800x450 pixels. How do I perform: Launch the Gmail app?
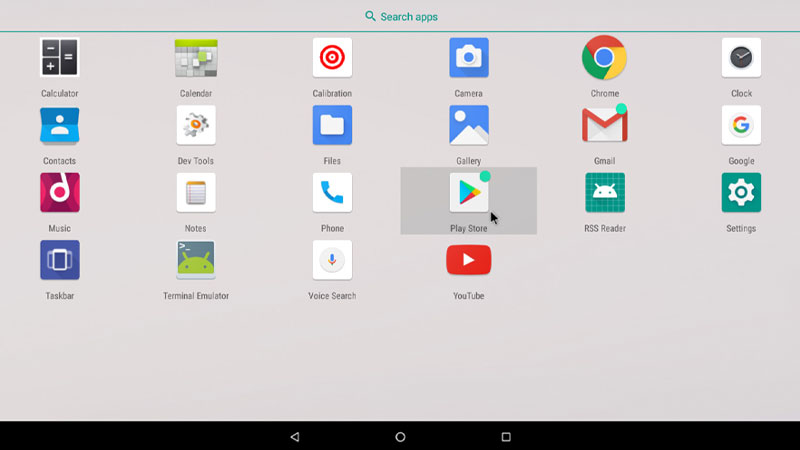pos(605,124)
